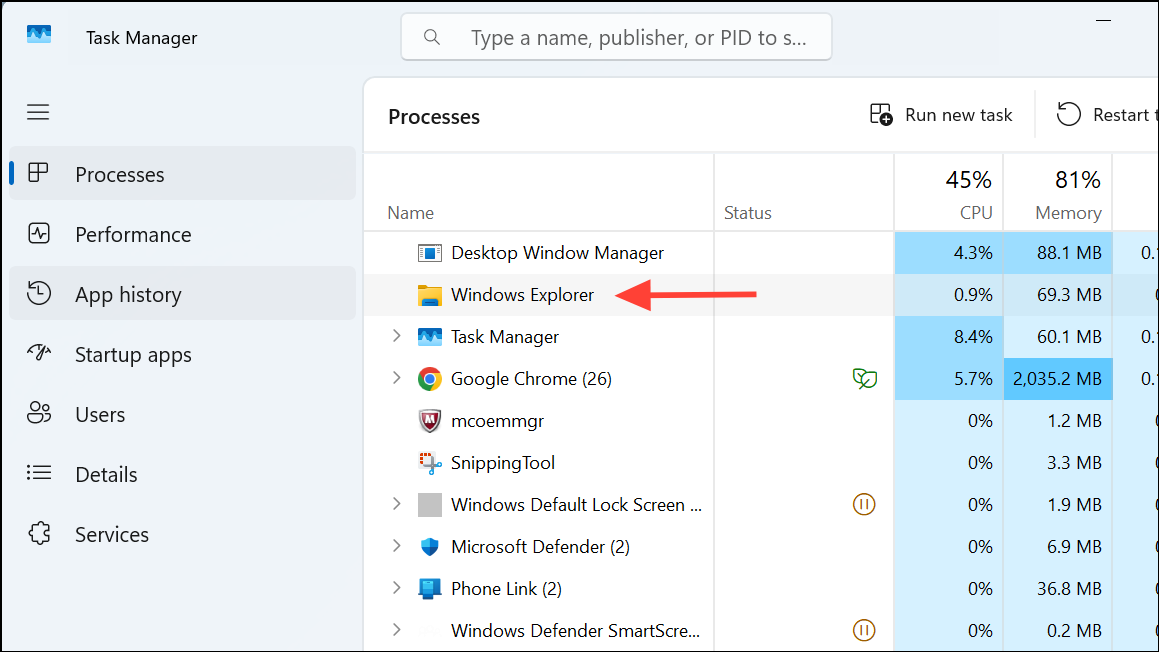Expand the Google Chrome (26) group
The height and width of the screenshot is (652, 1159).
click(397, 378)
